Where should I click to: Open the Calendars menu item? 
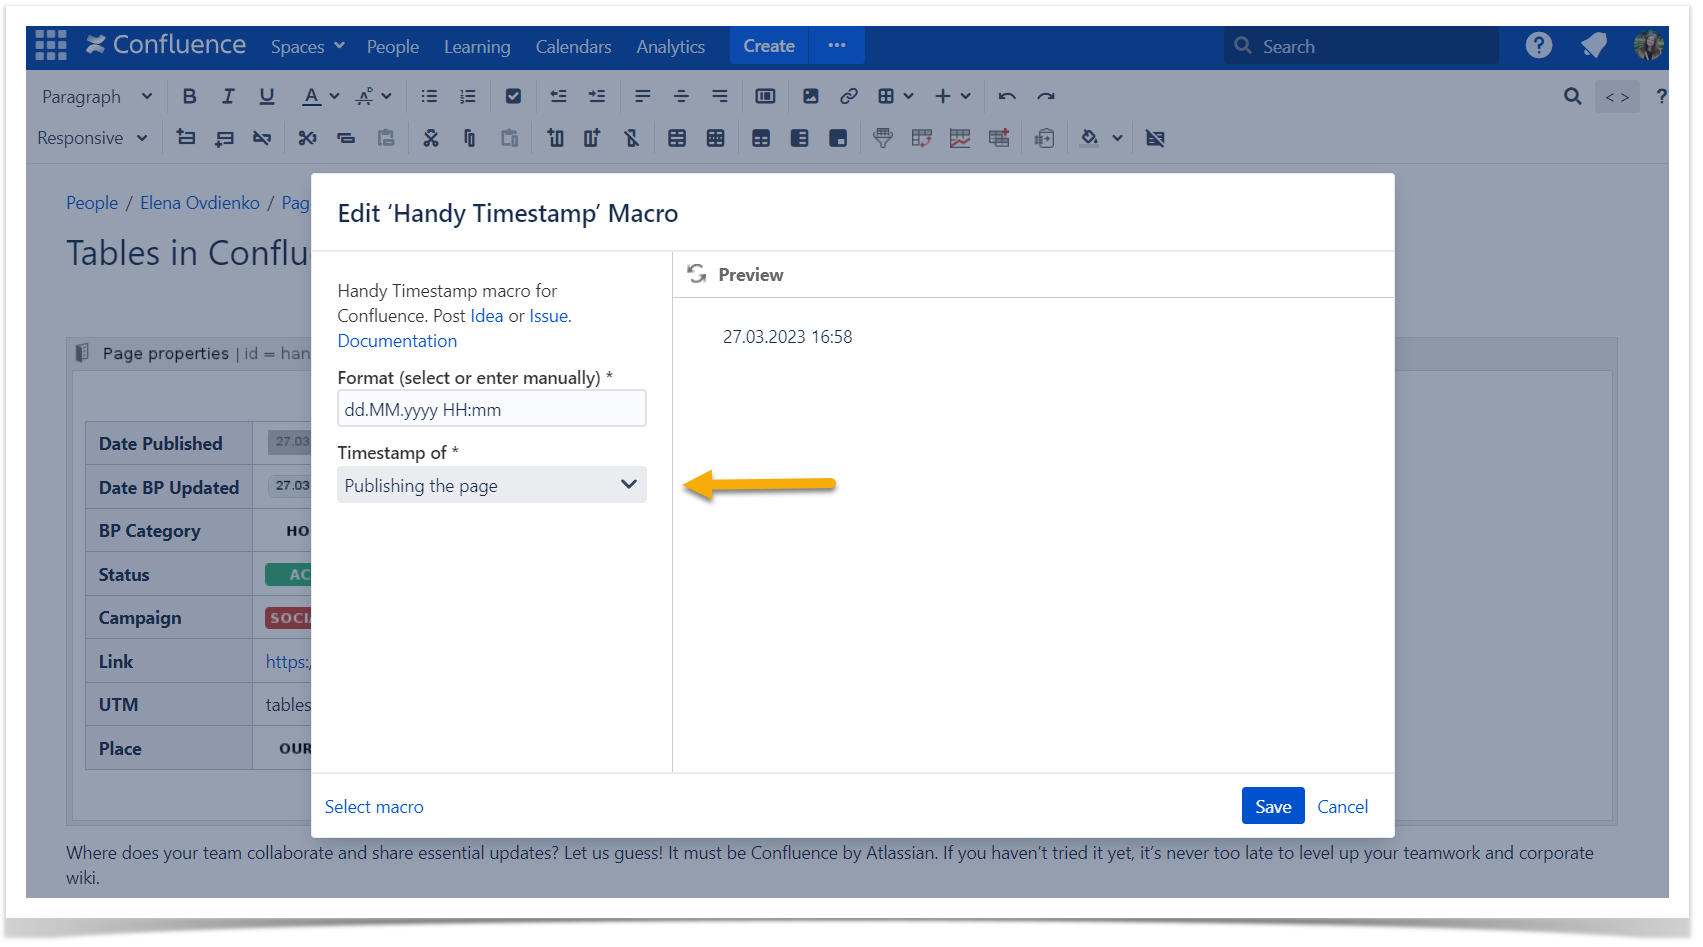point(573,46)
